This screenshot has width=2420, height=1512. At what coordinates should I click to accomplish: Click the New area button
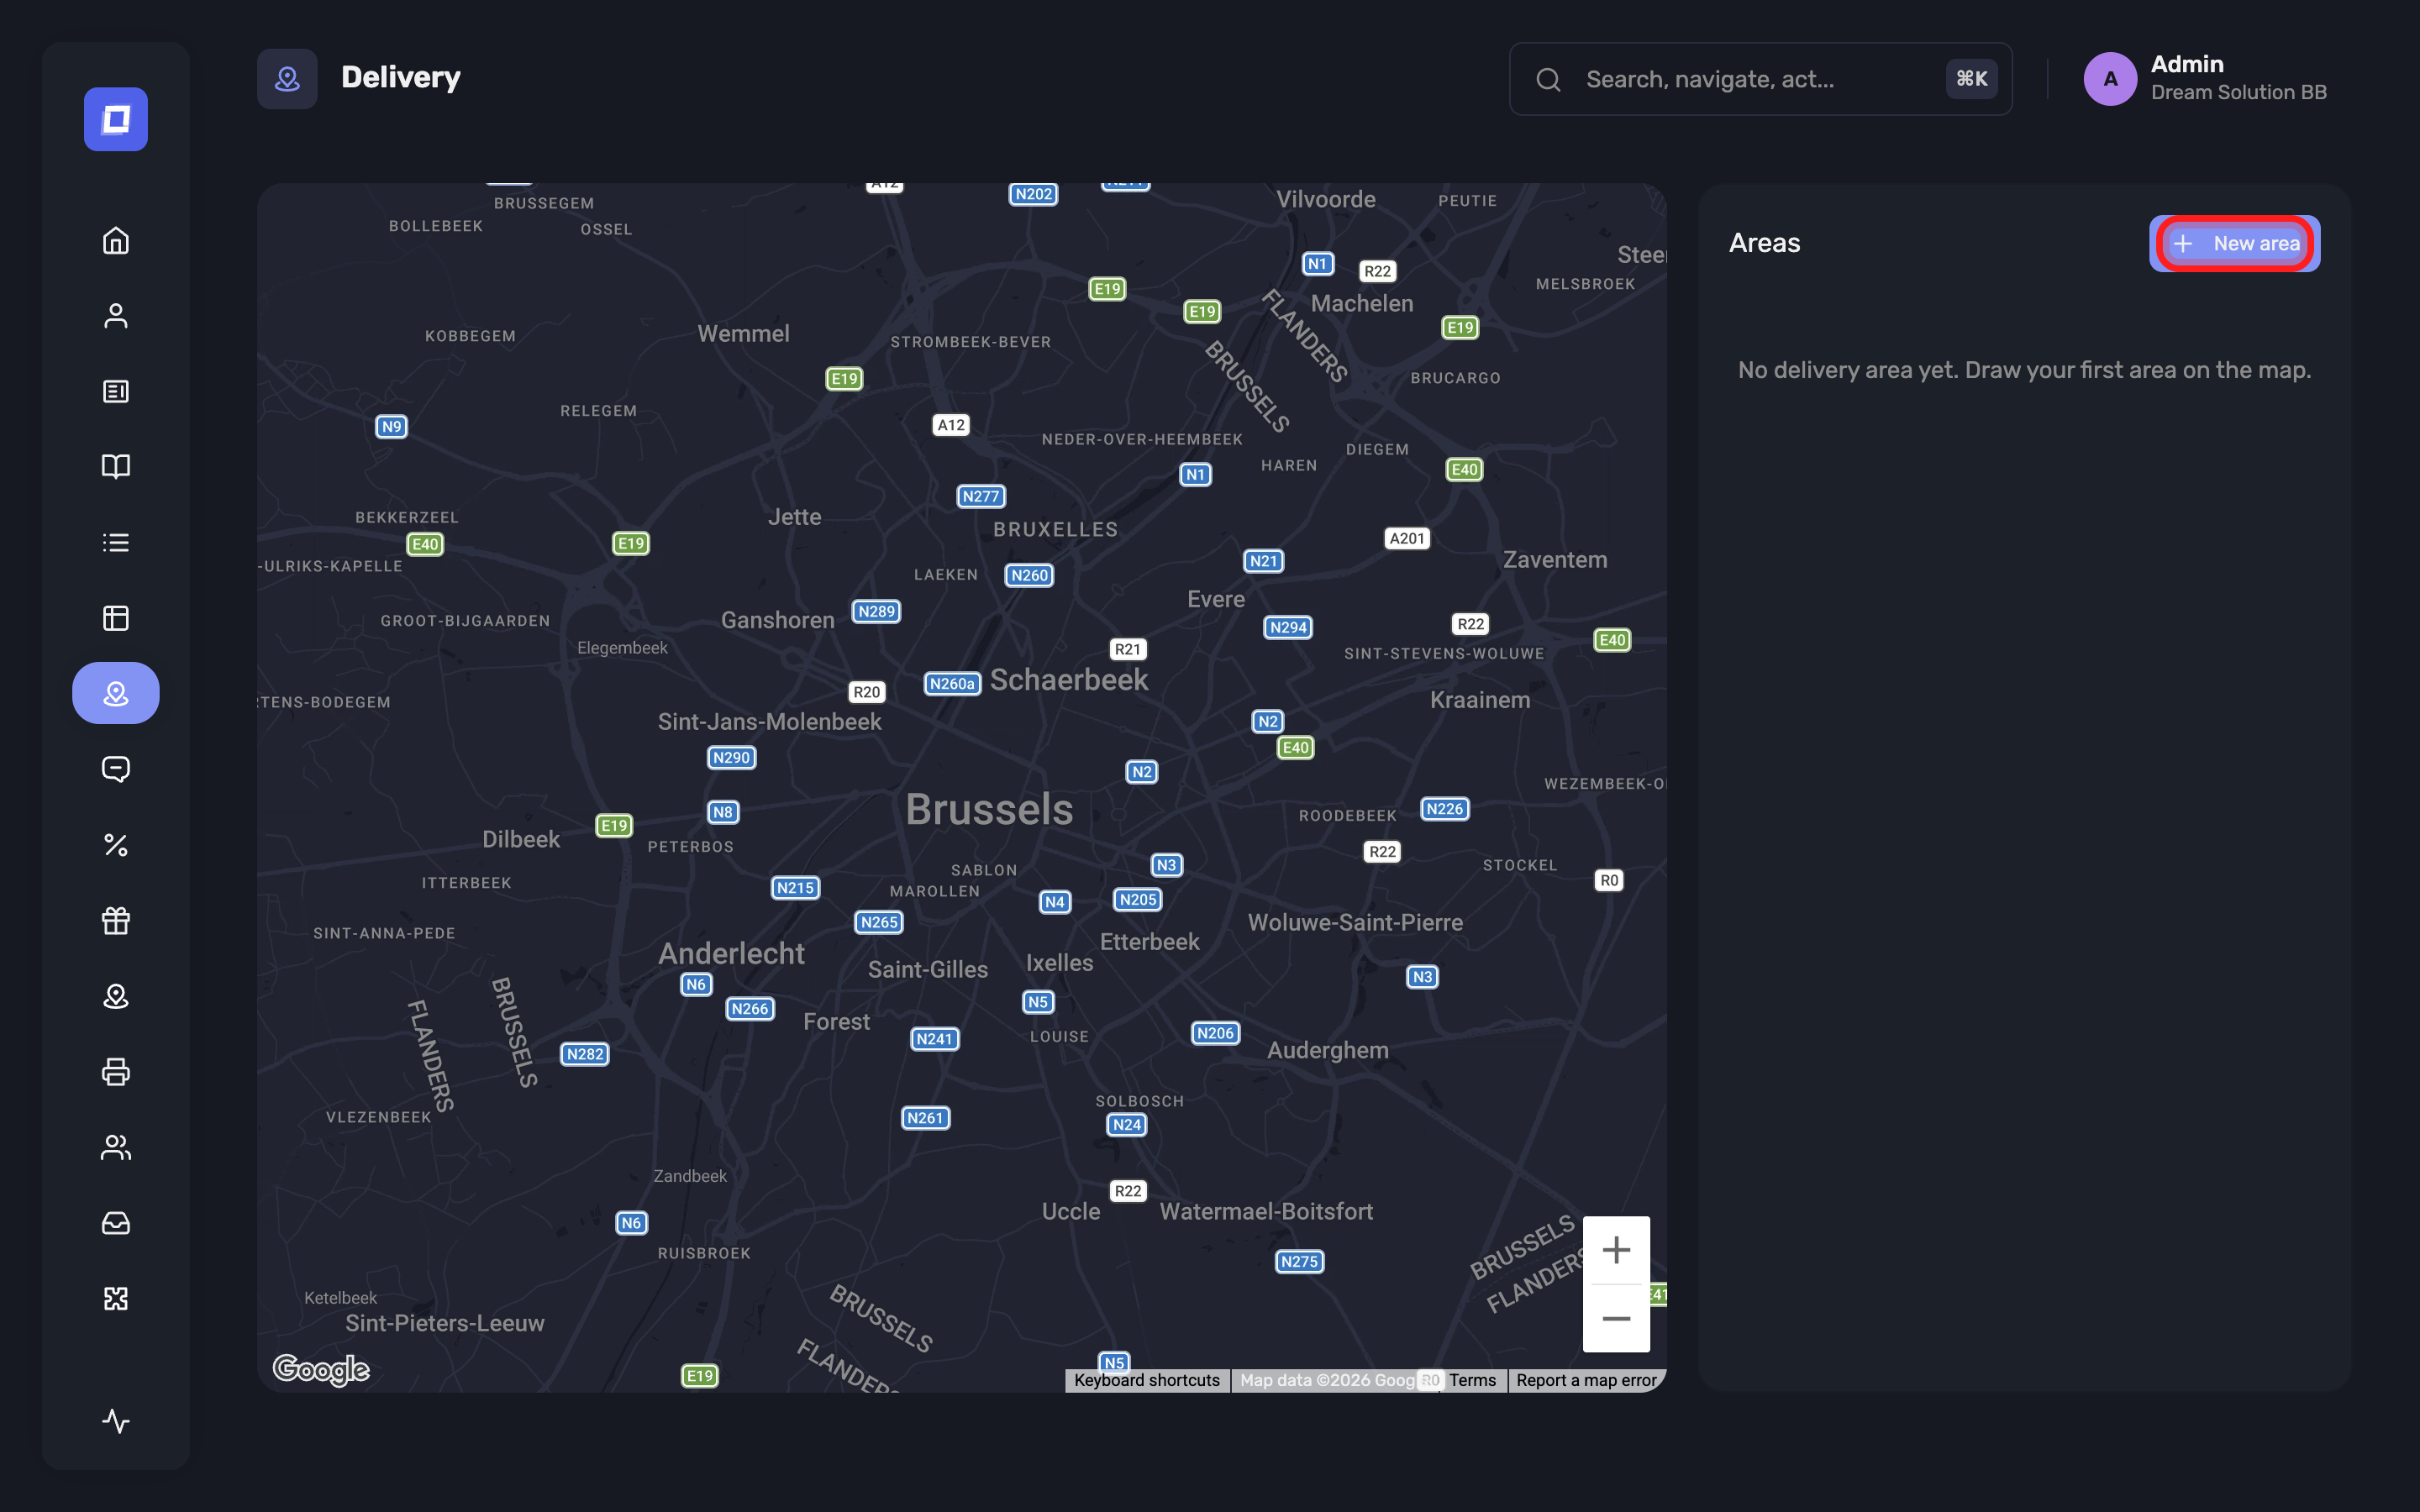[2234, 243]
